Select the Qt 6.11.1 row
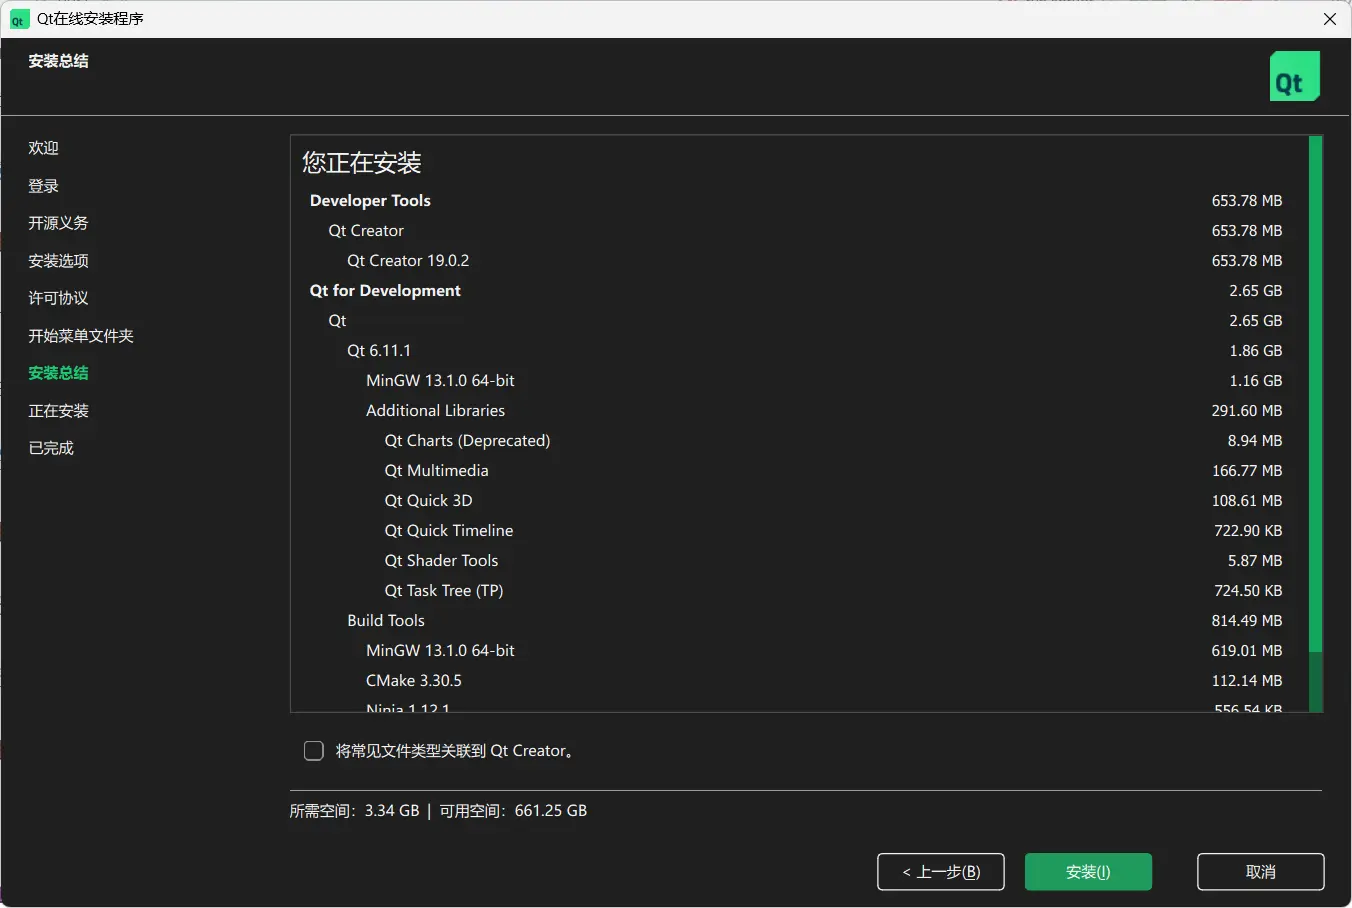The height and width of the screenshot is (908, 1352). pos(796,351)
